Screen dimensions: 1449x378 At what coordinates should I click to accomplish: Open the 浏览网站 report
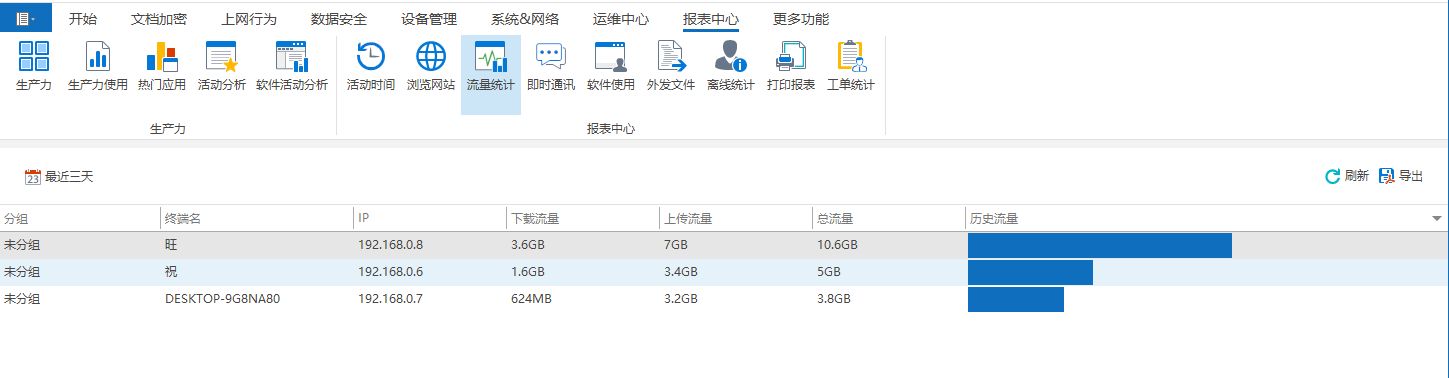(x=431, y=67)
